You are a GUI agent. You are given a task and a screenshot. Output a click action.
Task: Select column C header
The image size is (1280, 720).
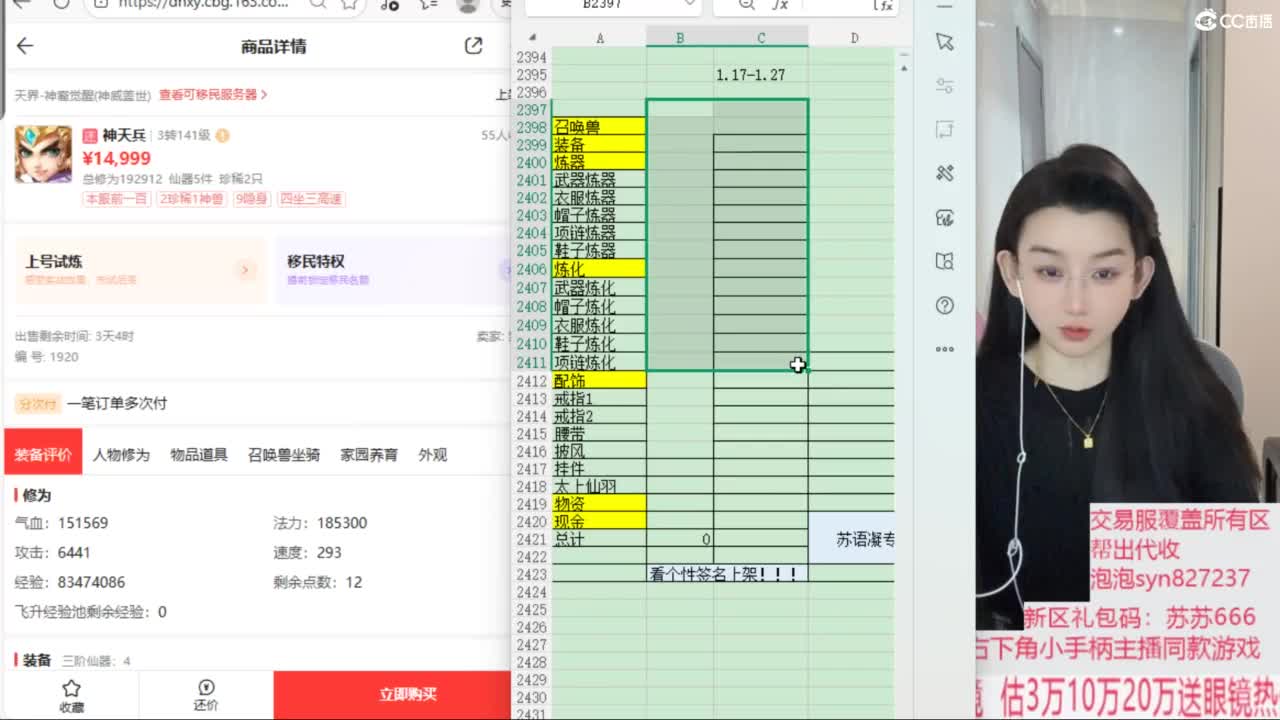(x=761, y=38)
